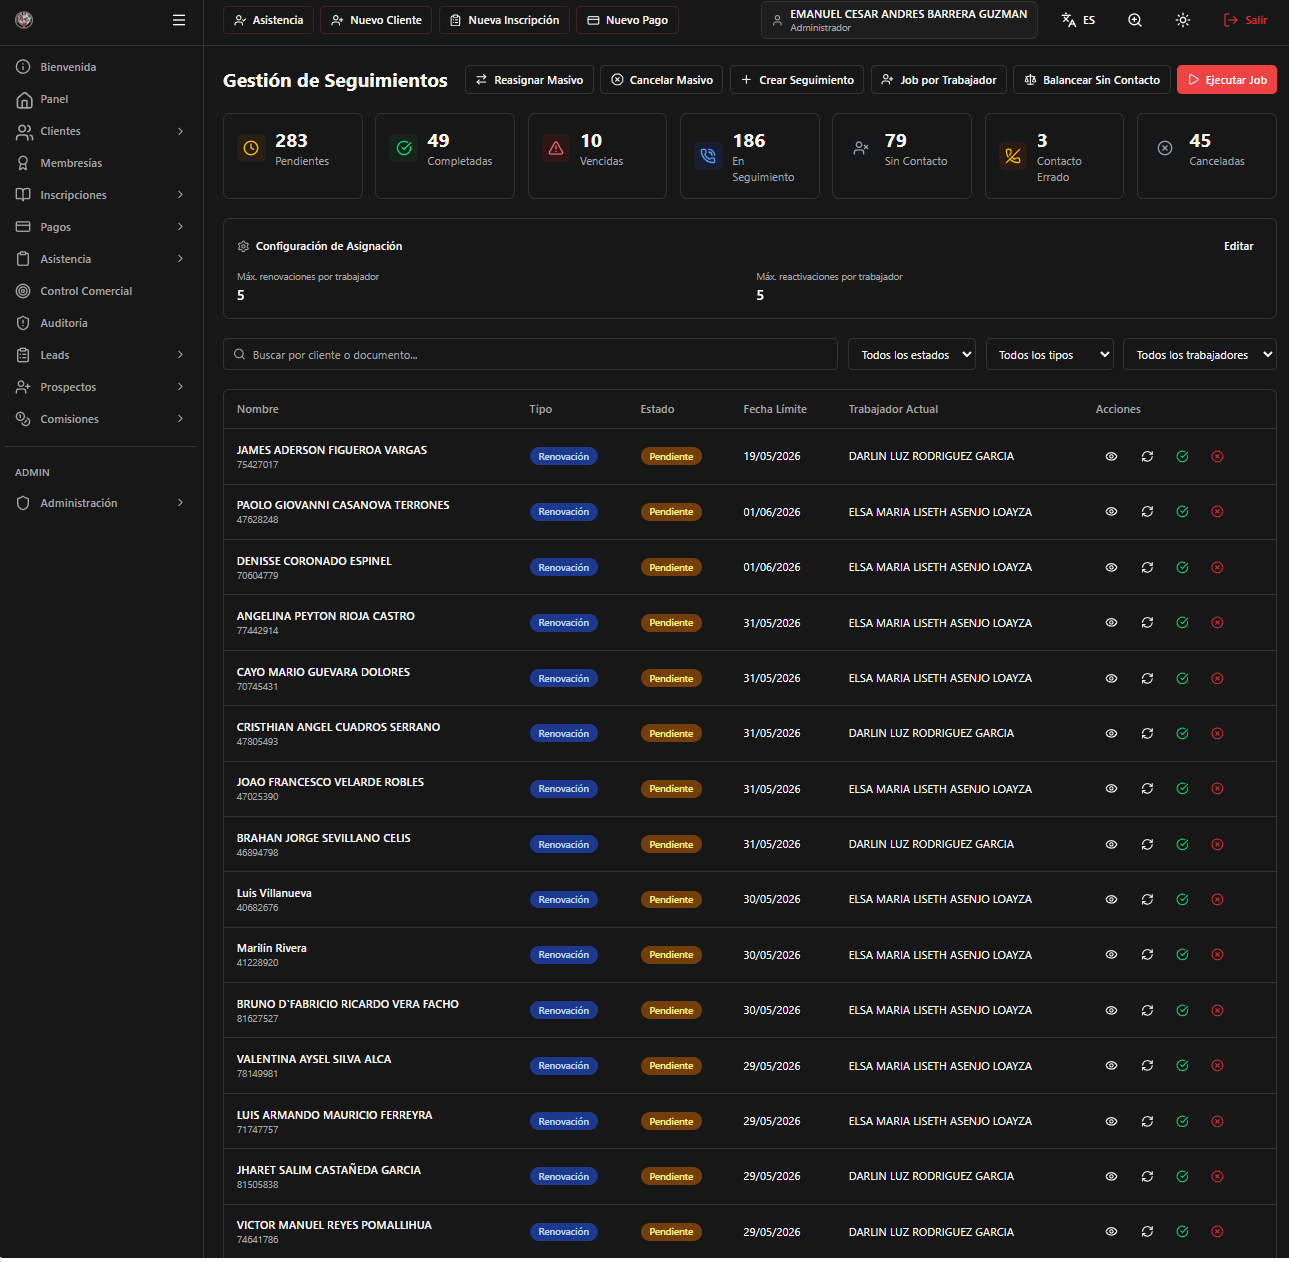Cancel follow-up for DENISSE CORONADO ESPINEL
Viewport: 1289px width, 1262px height.
(x=1217, y=568)
